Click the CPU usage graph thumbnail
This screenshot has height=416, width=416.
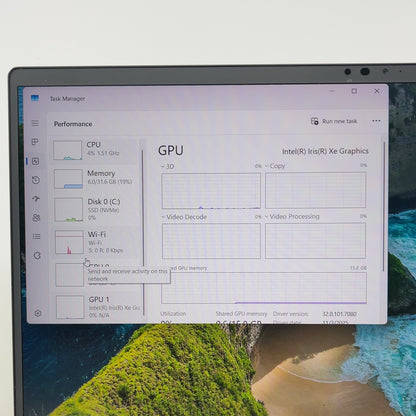(67, 150)
